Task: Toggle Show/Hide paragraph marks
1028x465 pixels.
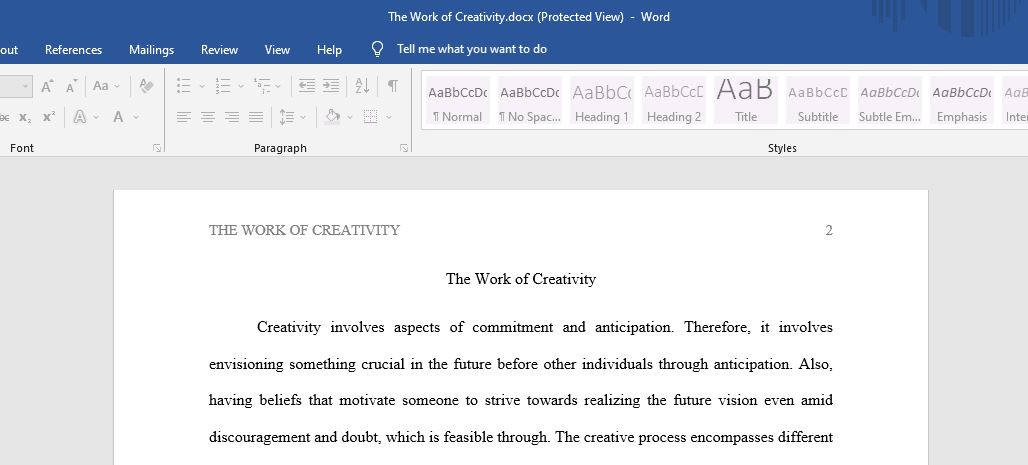Action: tap(392, 86)
